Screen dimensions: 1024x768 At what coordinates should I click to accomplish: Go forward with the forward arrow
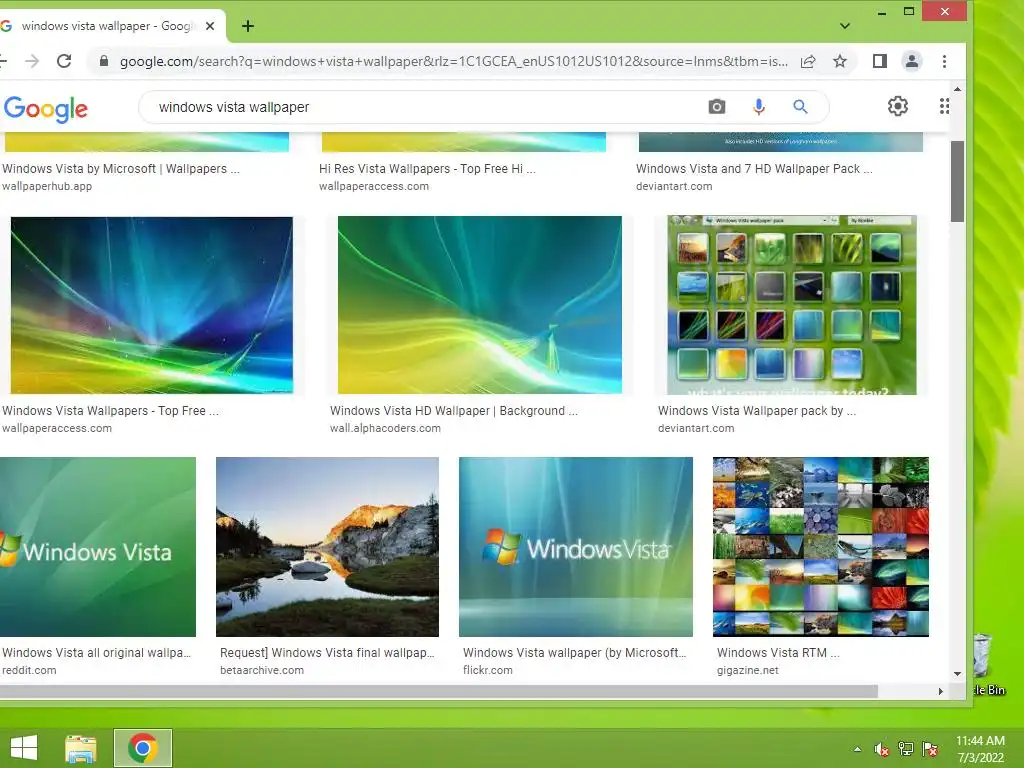click(31, 61)
